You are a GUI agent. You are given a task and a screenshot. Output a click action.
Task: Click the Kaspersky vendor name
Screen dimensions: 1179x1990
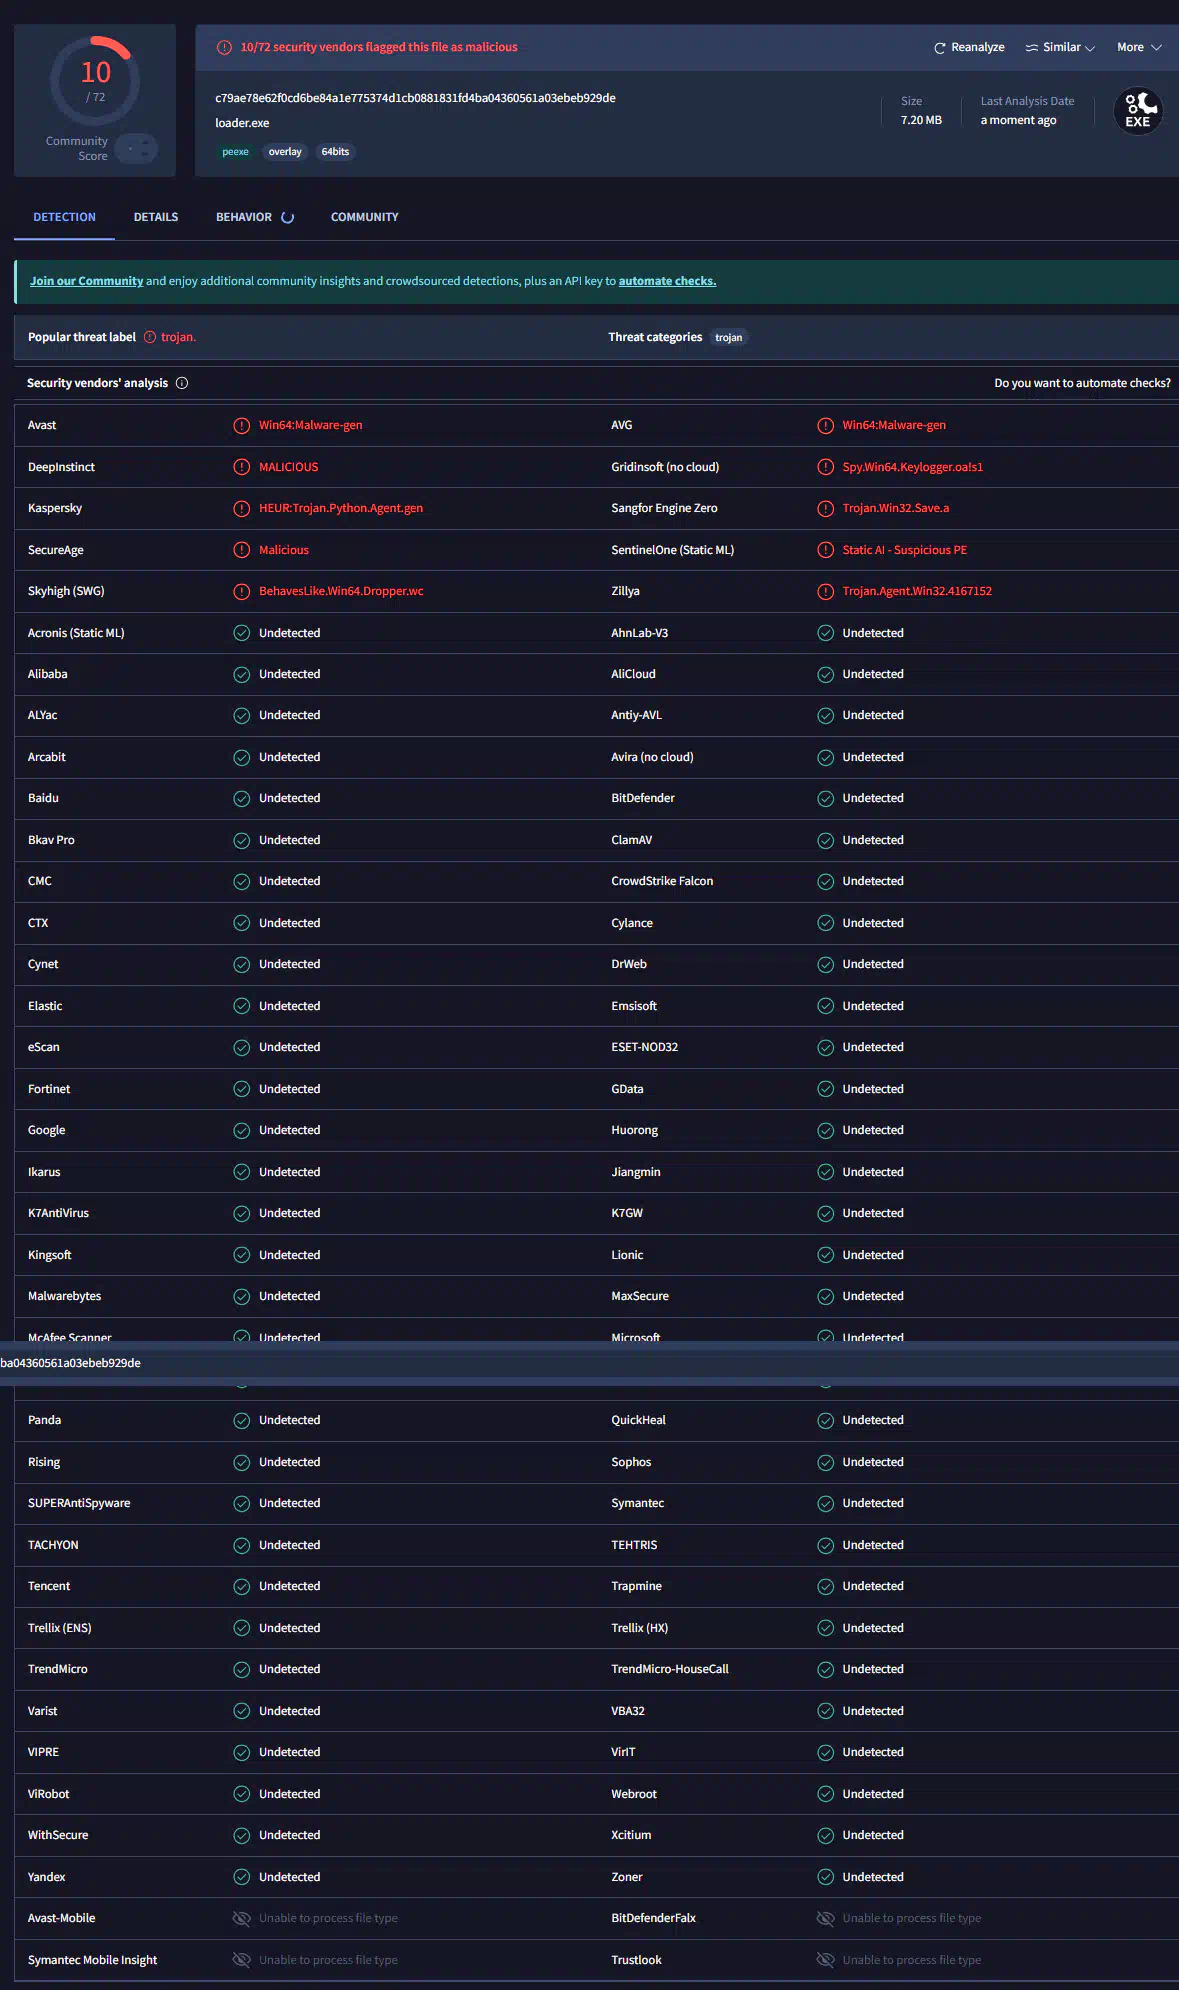(x=55, y=508)
